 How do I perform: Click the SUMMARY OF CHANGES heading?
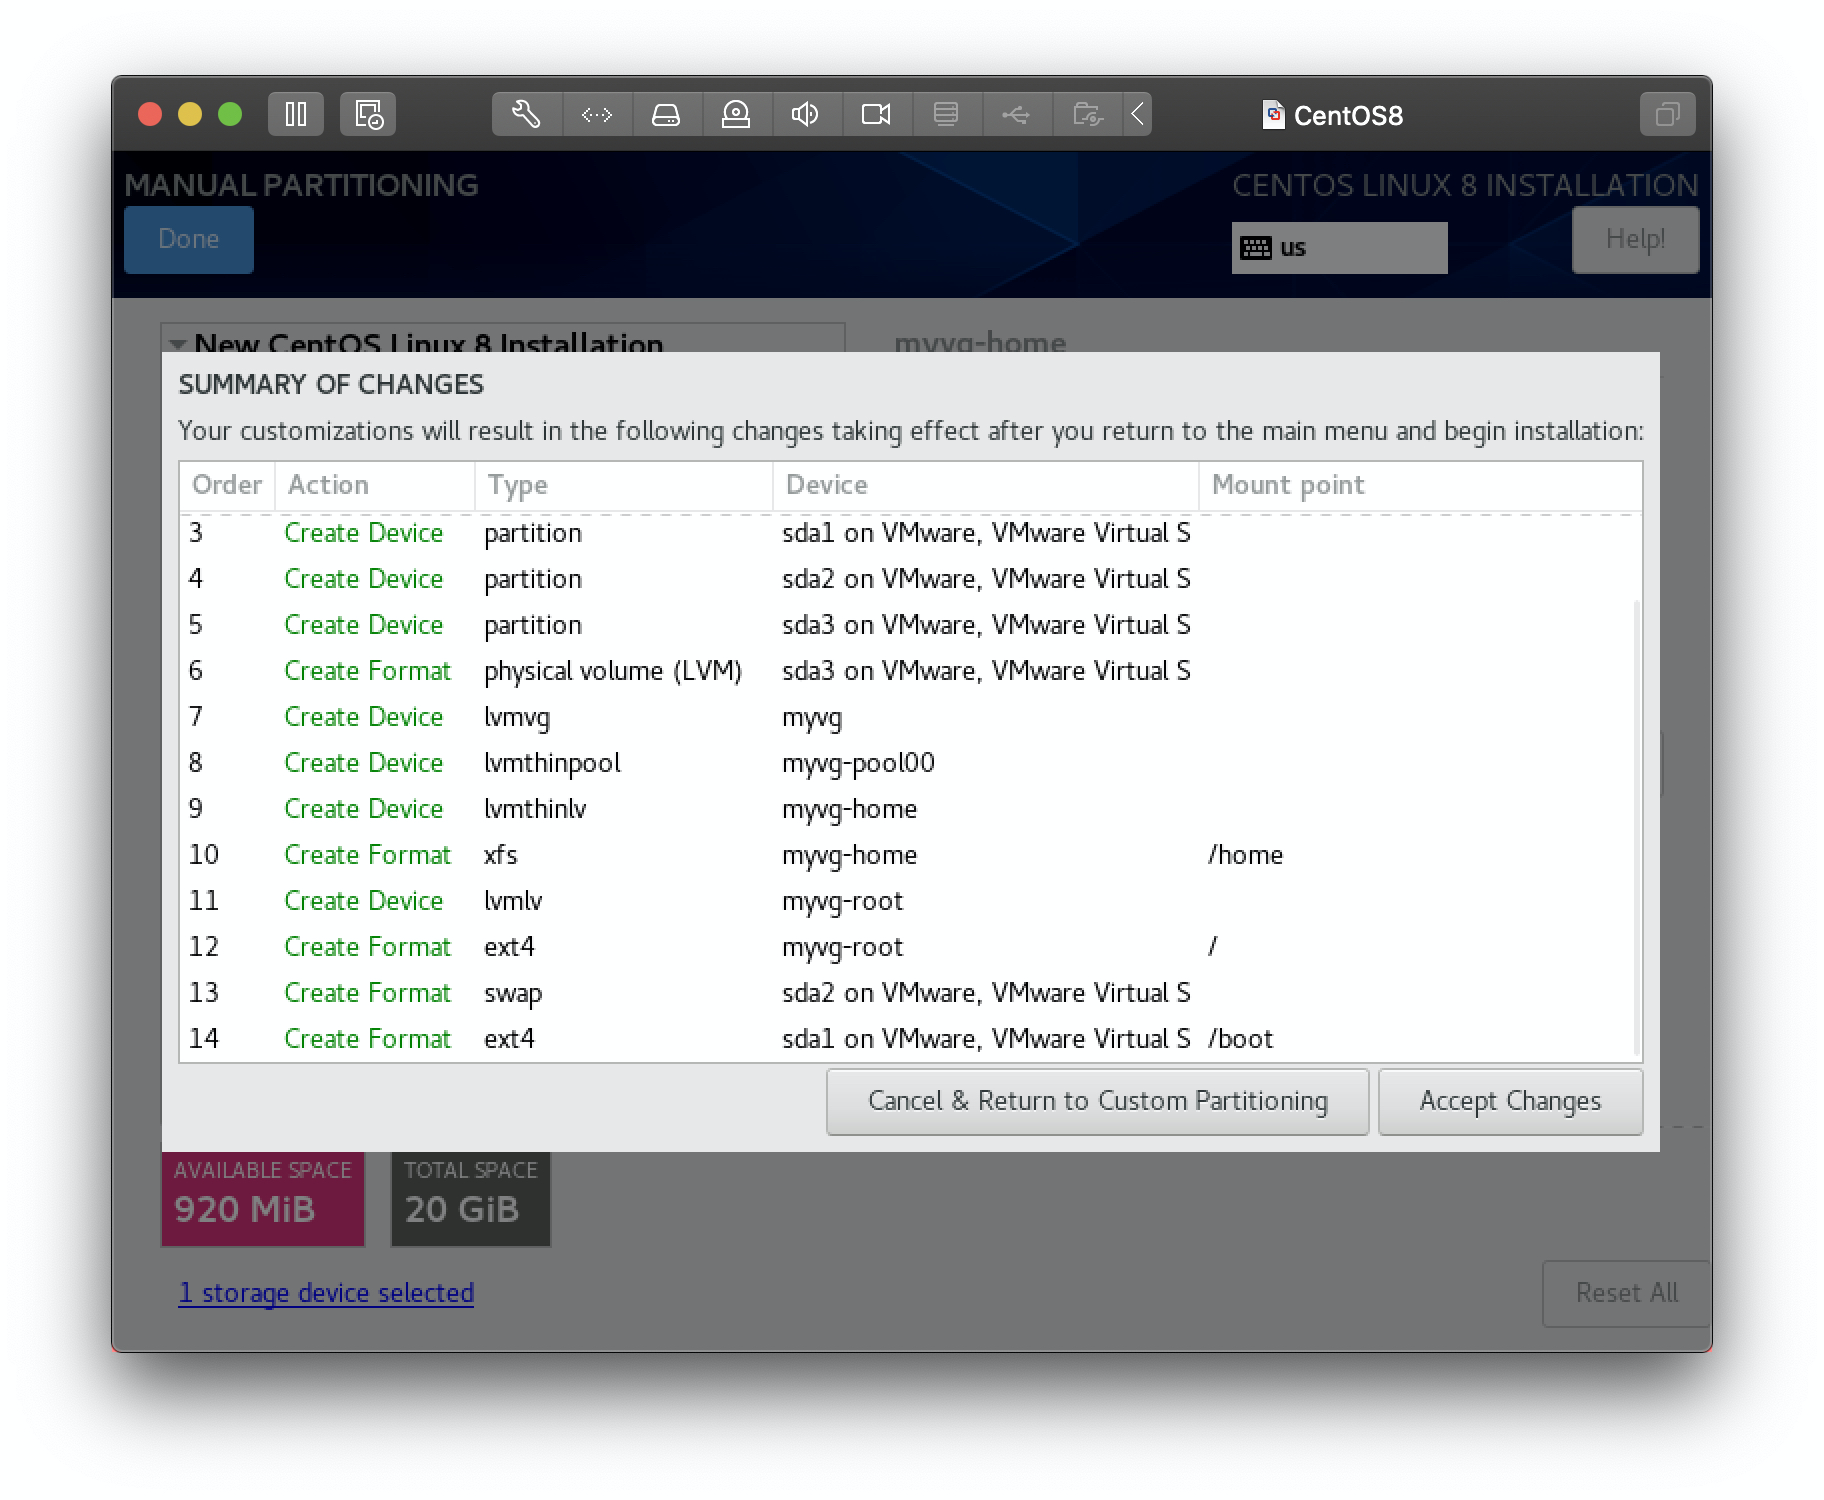coord(331,385)
